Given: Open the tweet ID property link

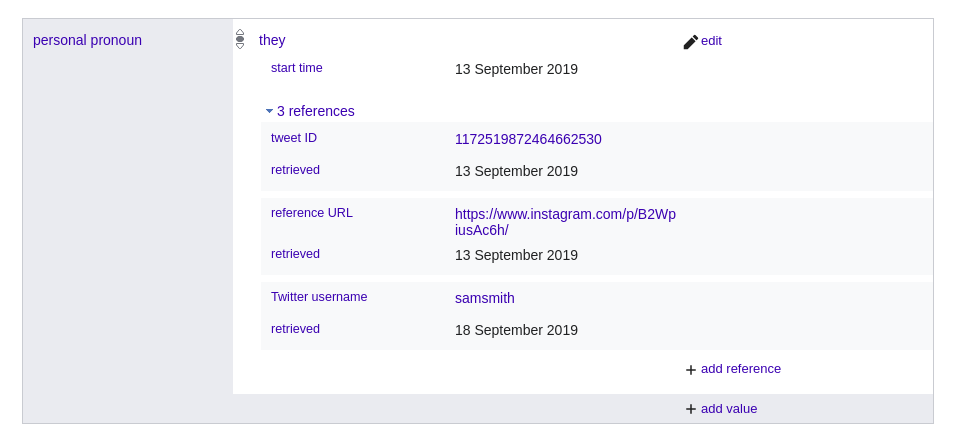Looking at the screenshot, I should tap(293, 138).
